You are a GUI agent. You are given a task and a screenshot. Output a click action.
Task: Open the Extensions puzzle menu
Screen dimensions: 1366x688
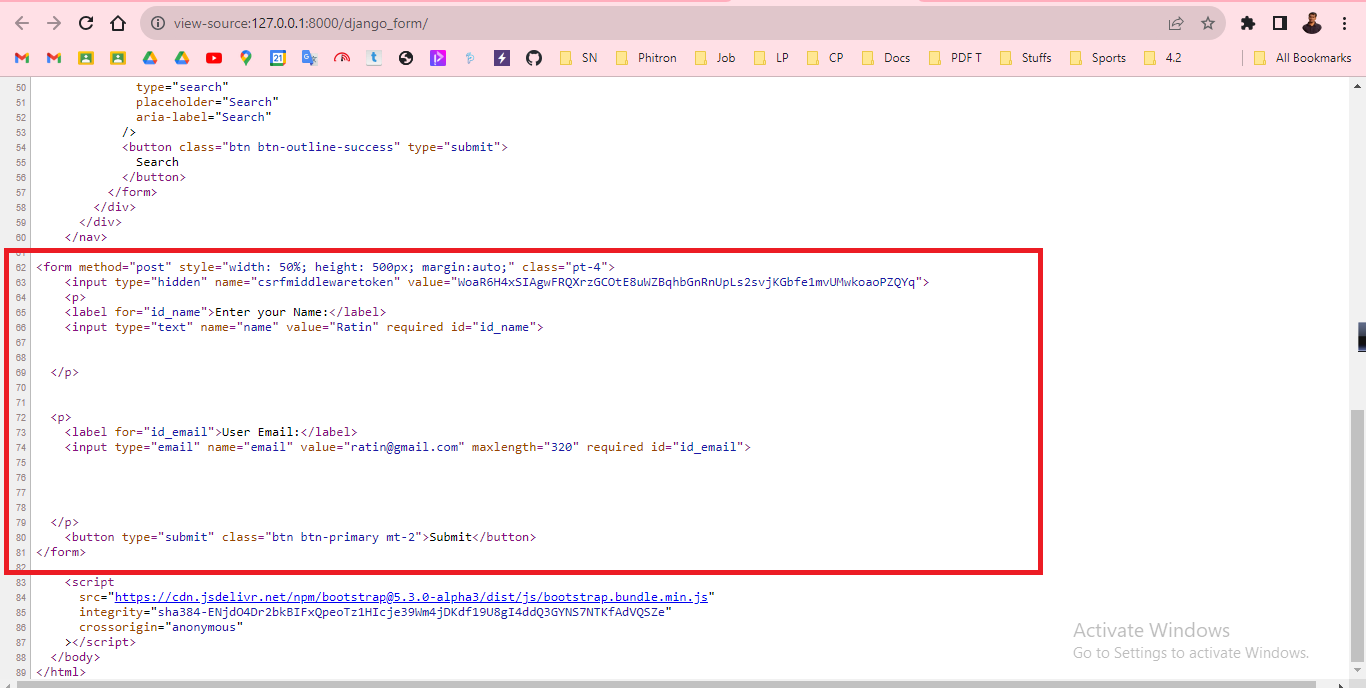pos(1247,23)
